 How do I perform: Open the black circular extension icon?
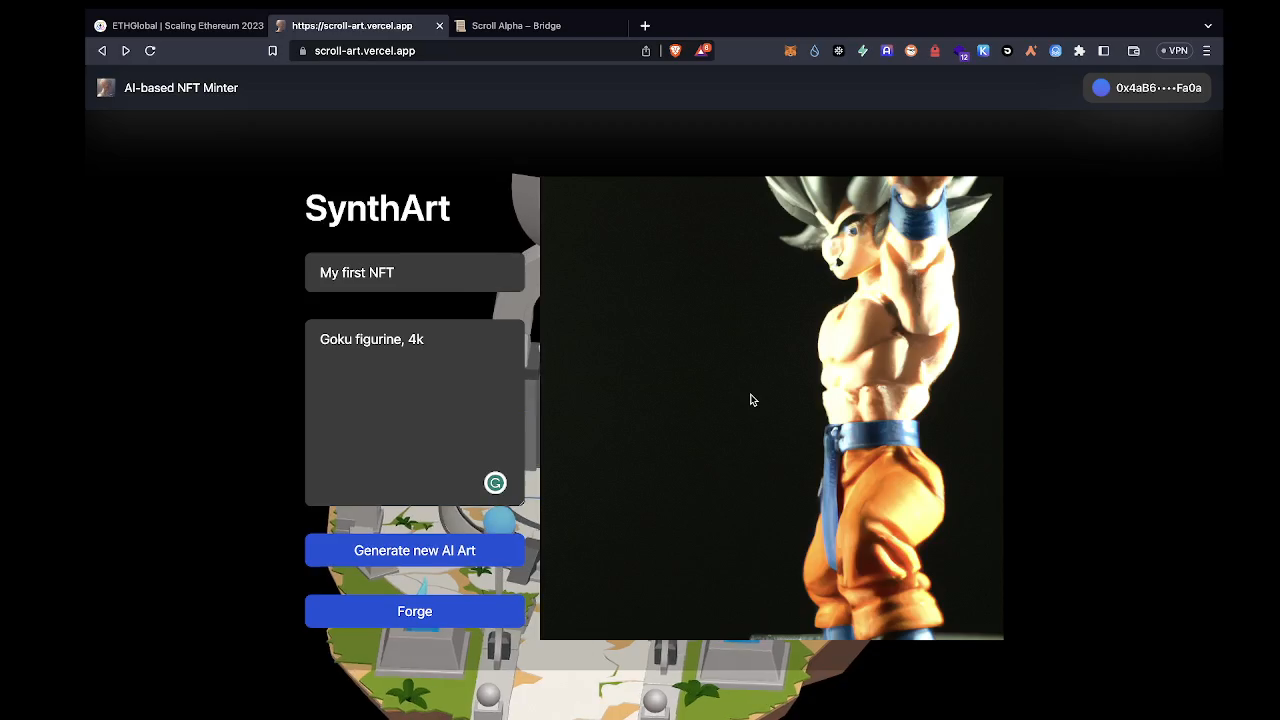pyautogui.click(x=1007, y=51)
